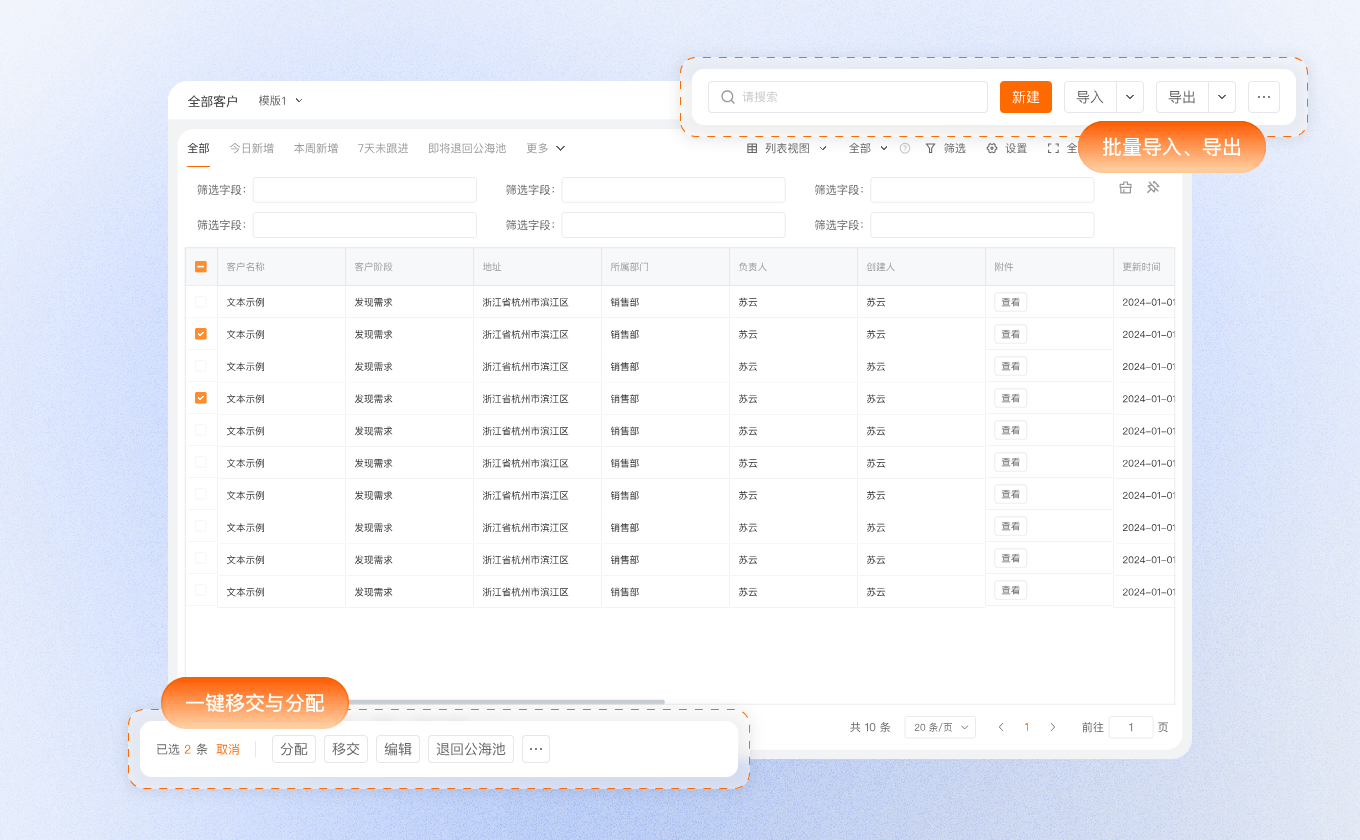Uncheck the upper checked row checkbox
Screen dimensions: 1360x840
click(201, 334)
